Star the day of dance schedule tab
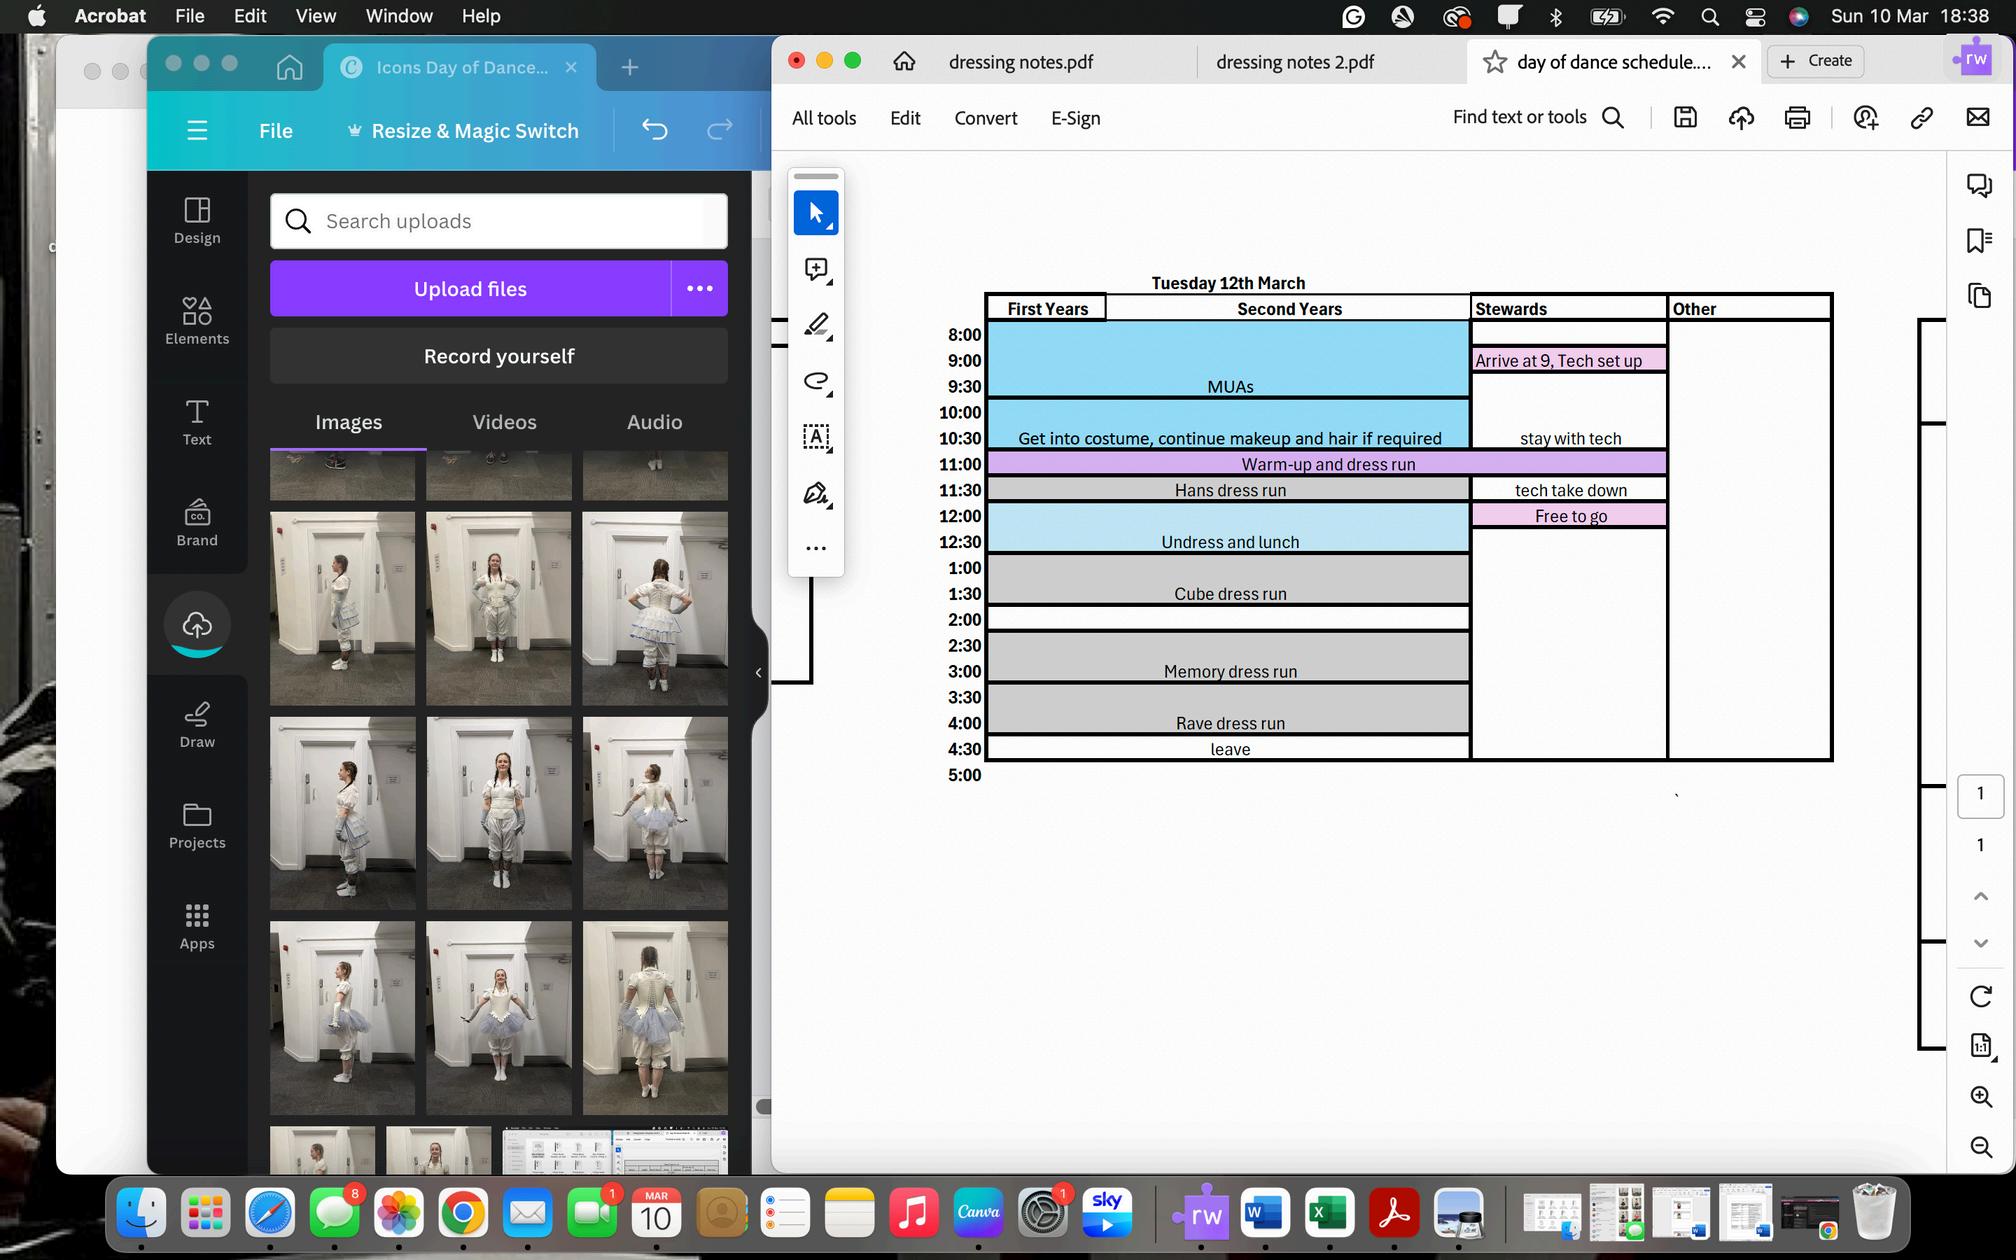The width and height of the screenshot is (2016, 1260). (x=1495, y=62)
